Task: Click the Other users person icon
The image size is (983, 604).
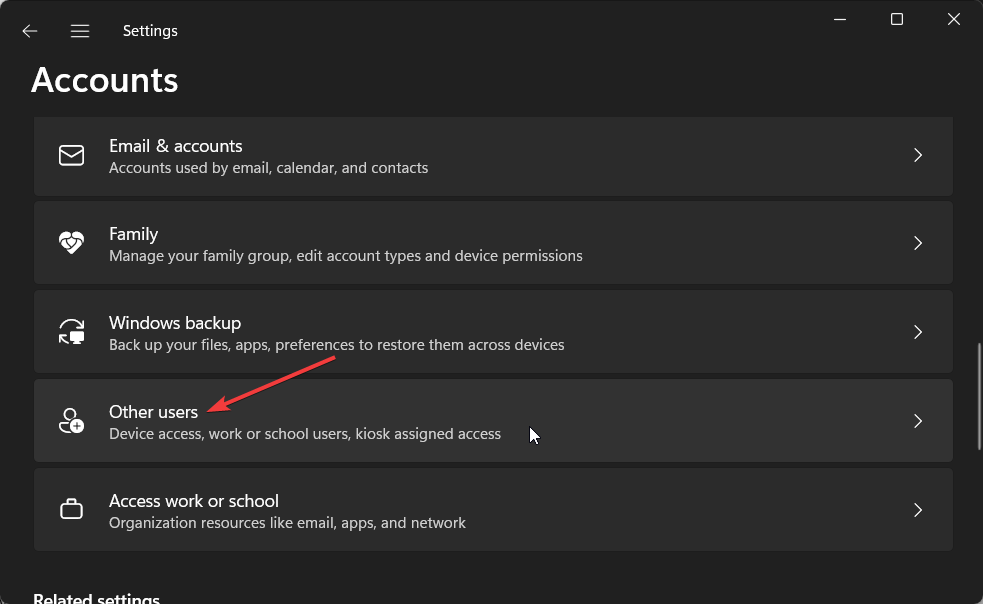Action: (71, 421)
